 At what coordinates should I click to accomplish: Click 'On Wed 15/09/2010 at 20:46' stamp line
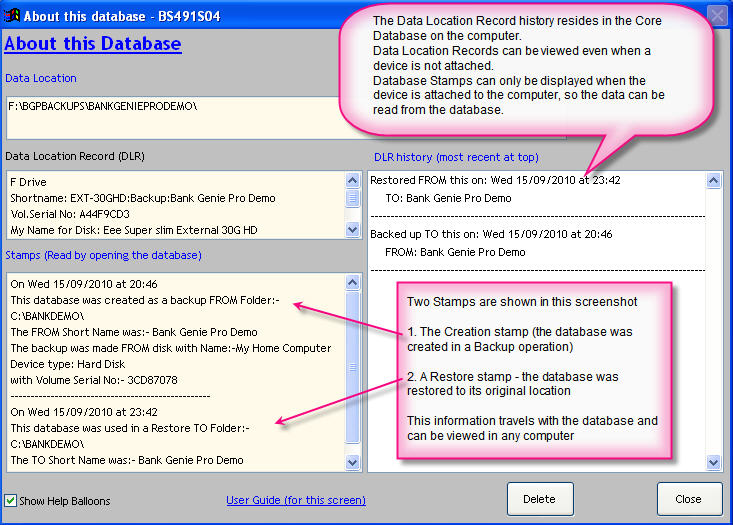[84, 284]
